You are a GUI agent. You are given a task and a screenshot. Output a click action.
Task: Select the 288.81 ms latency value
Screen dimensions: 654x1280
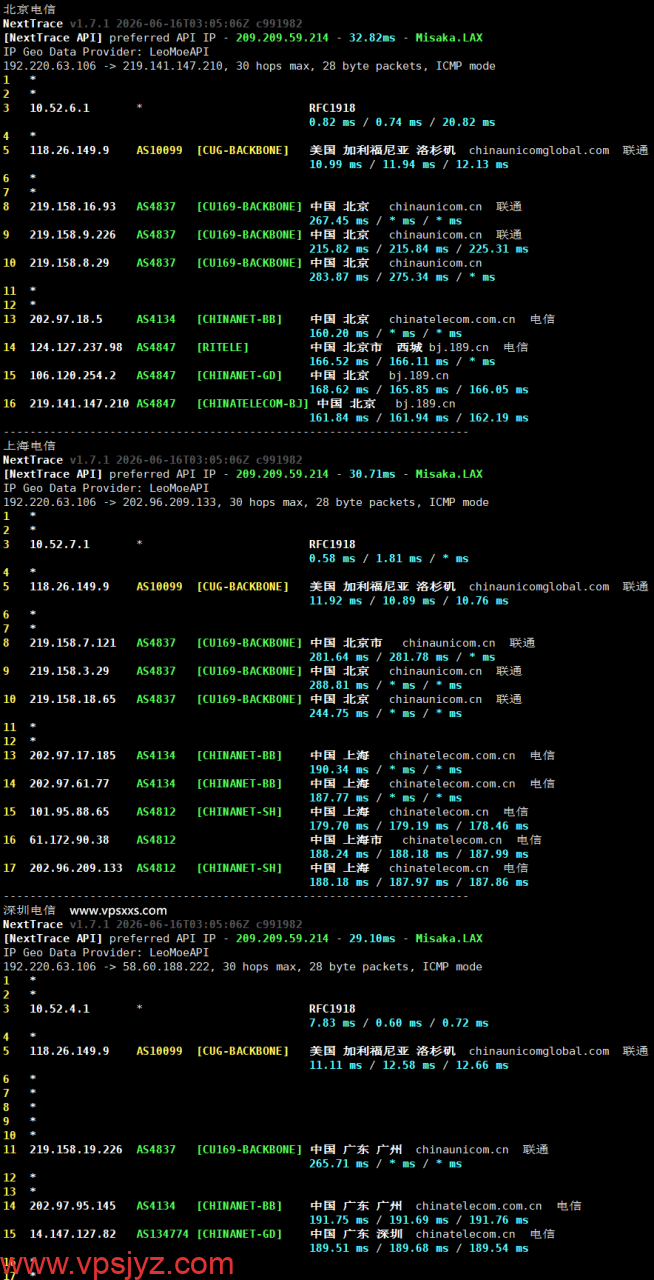click(x=339, y=685)
